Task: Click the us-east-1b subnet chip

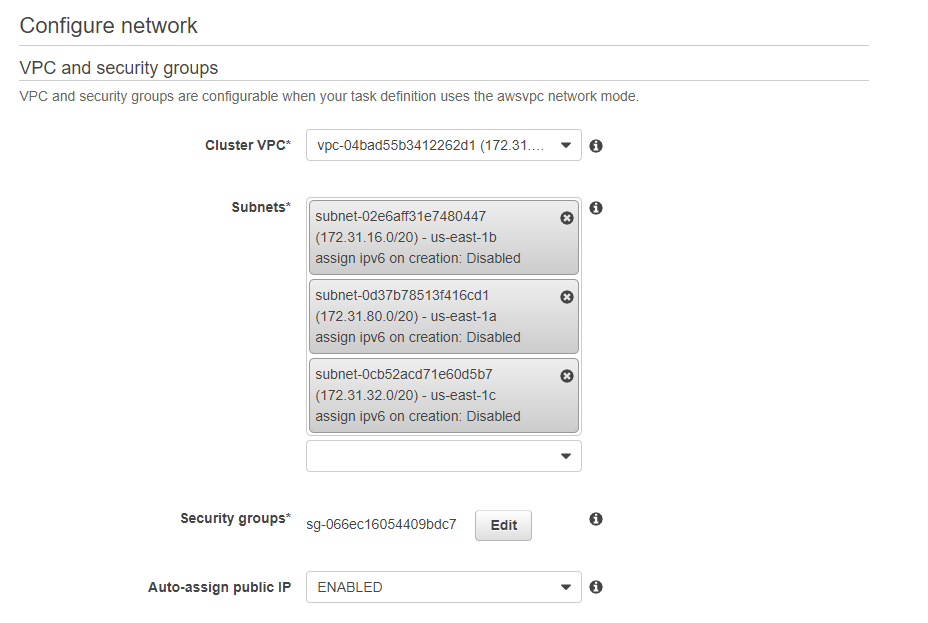Action: [444, 237]
